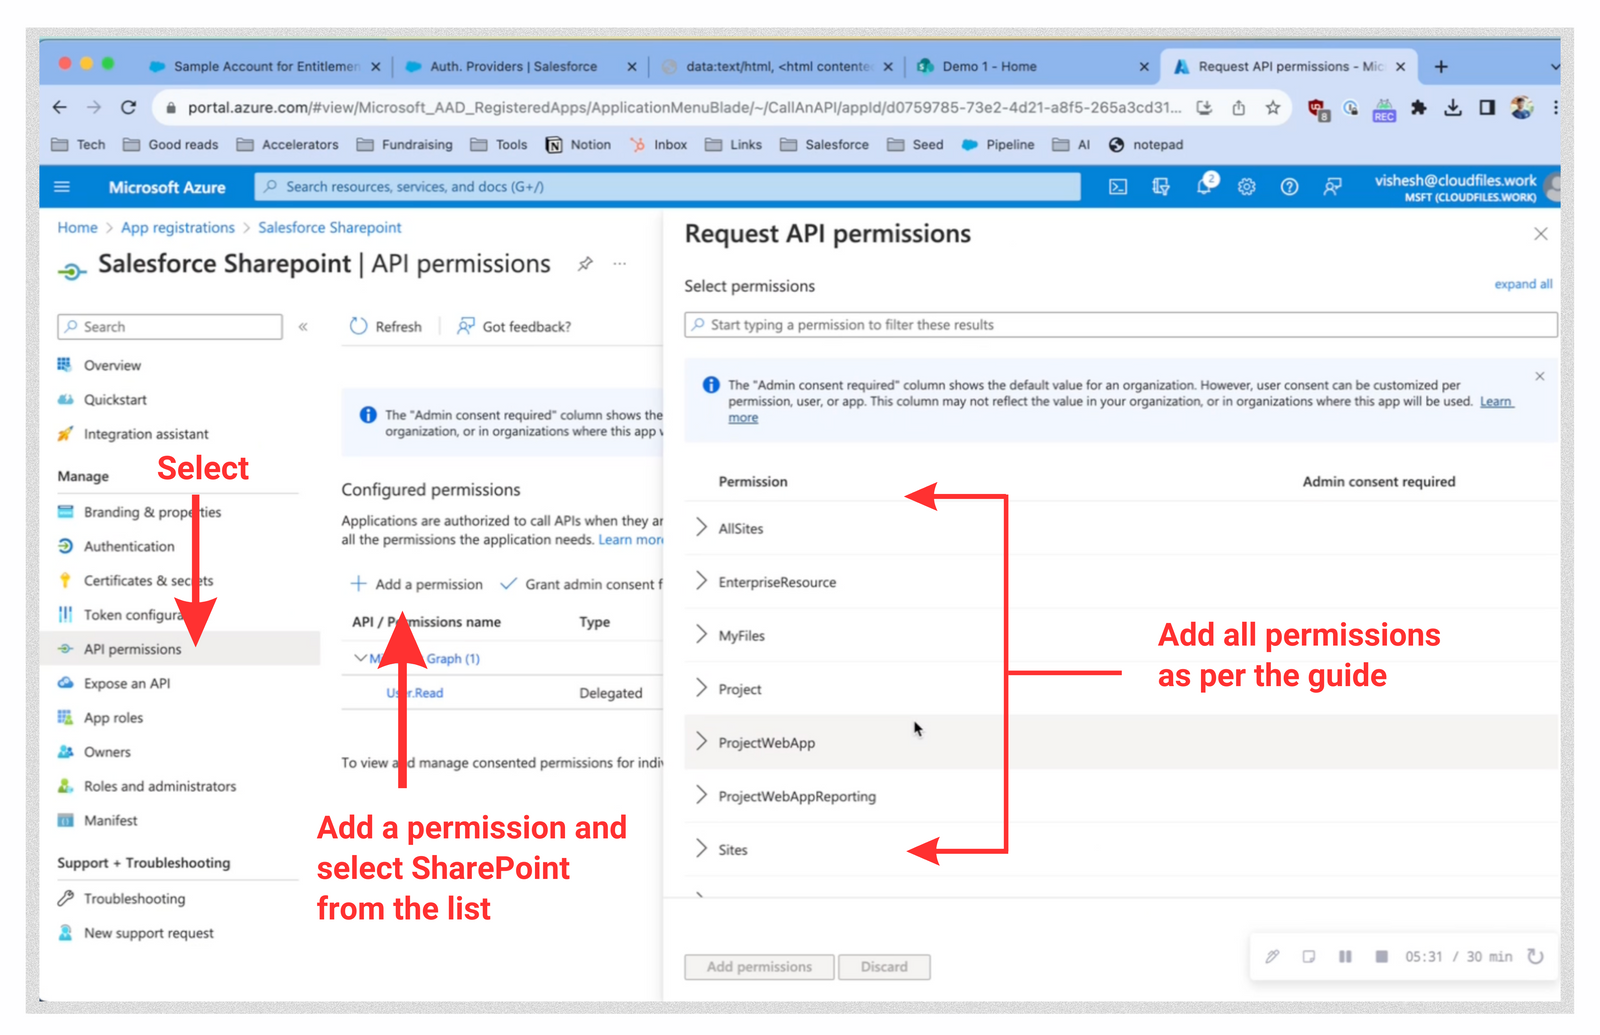Open the expand all link
This screenshot has width=1600, height=1035.
[x=1523, y=284]
